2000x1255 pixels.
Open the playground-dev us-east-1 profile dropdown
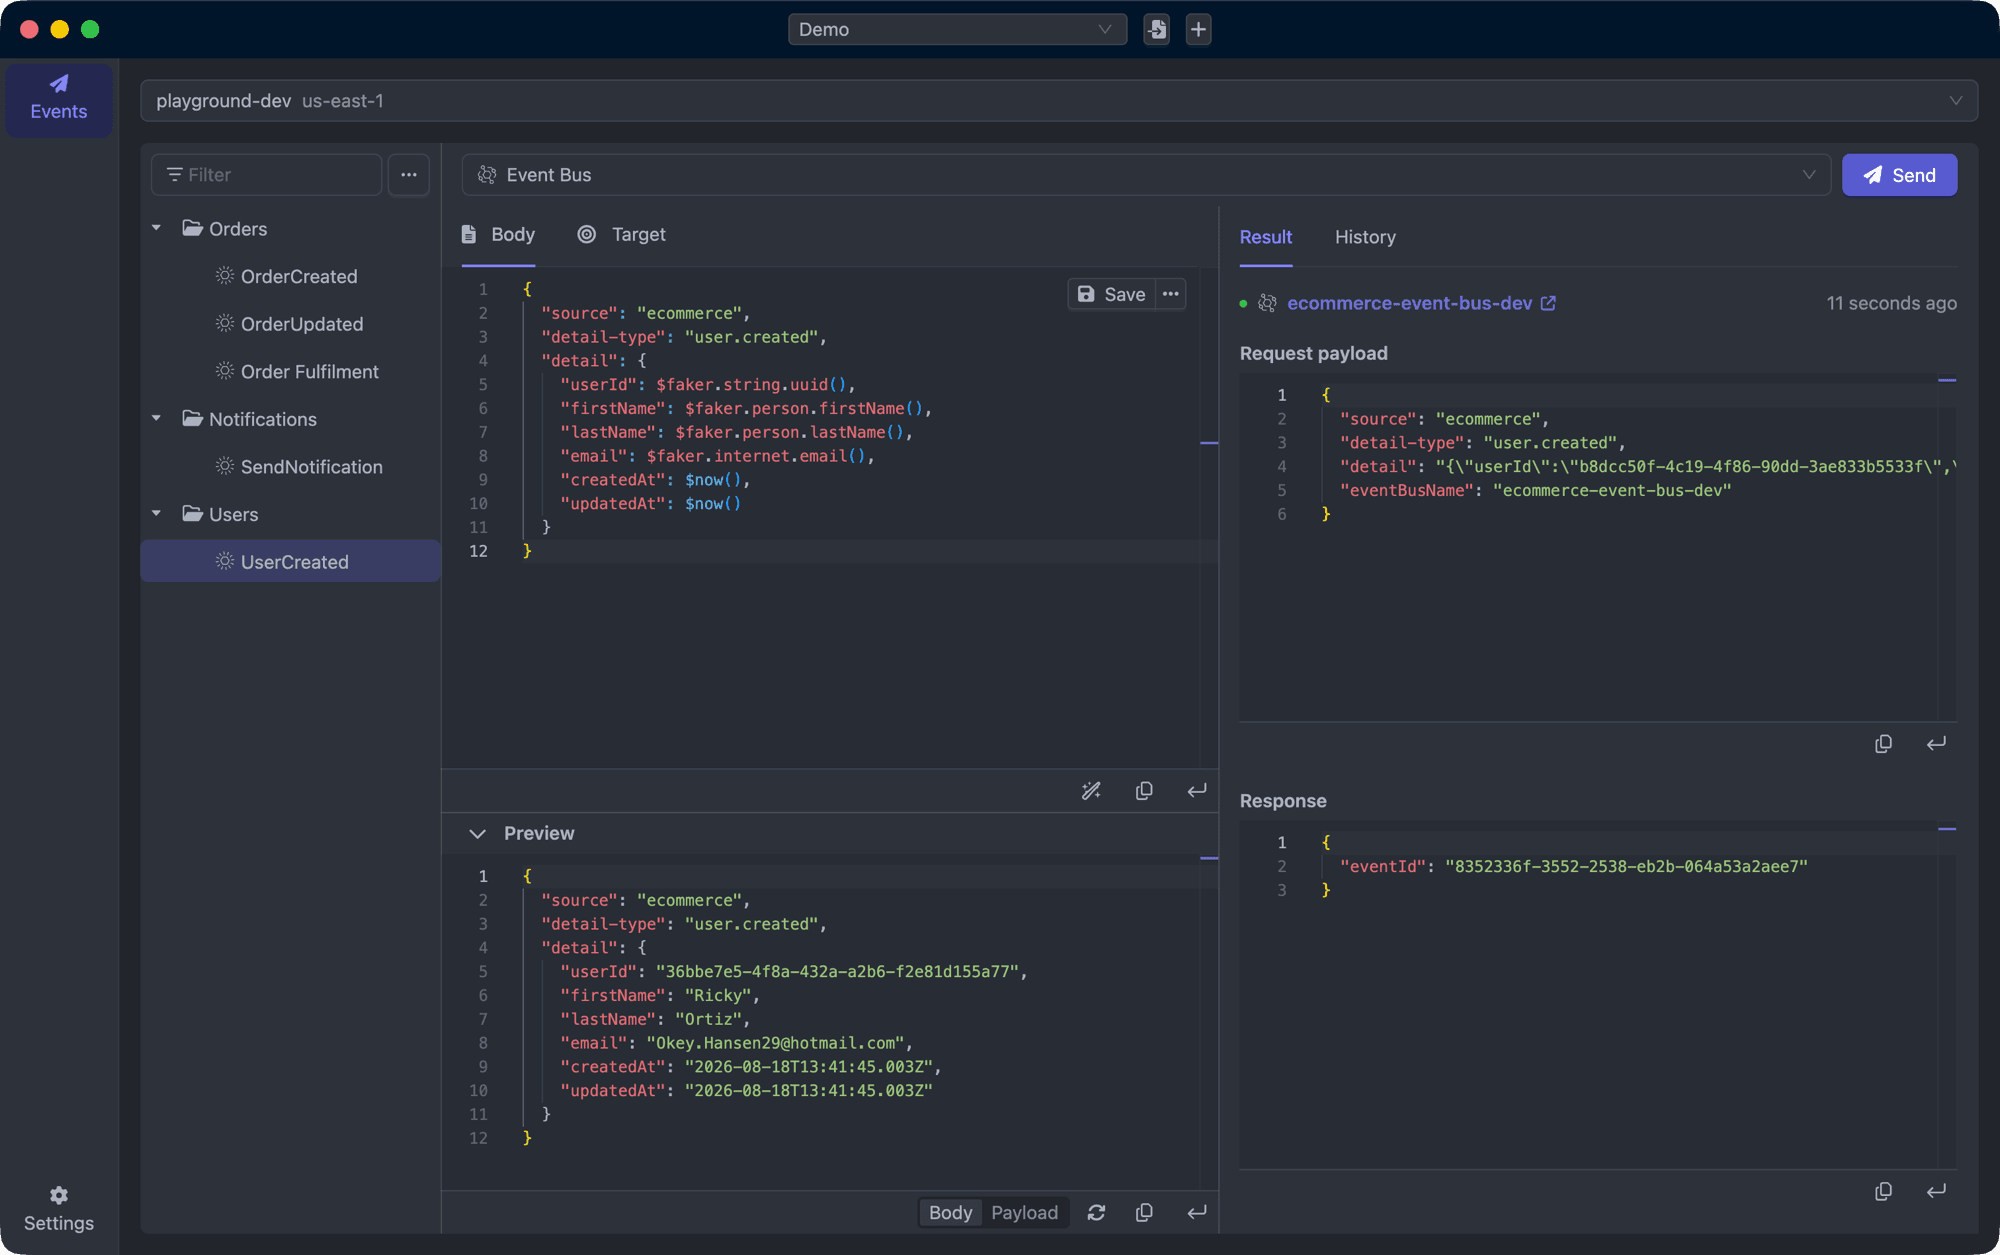[1059, 101]
